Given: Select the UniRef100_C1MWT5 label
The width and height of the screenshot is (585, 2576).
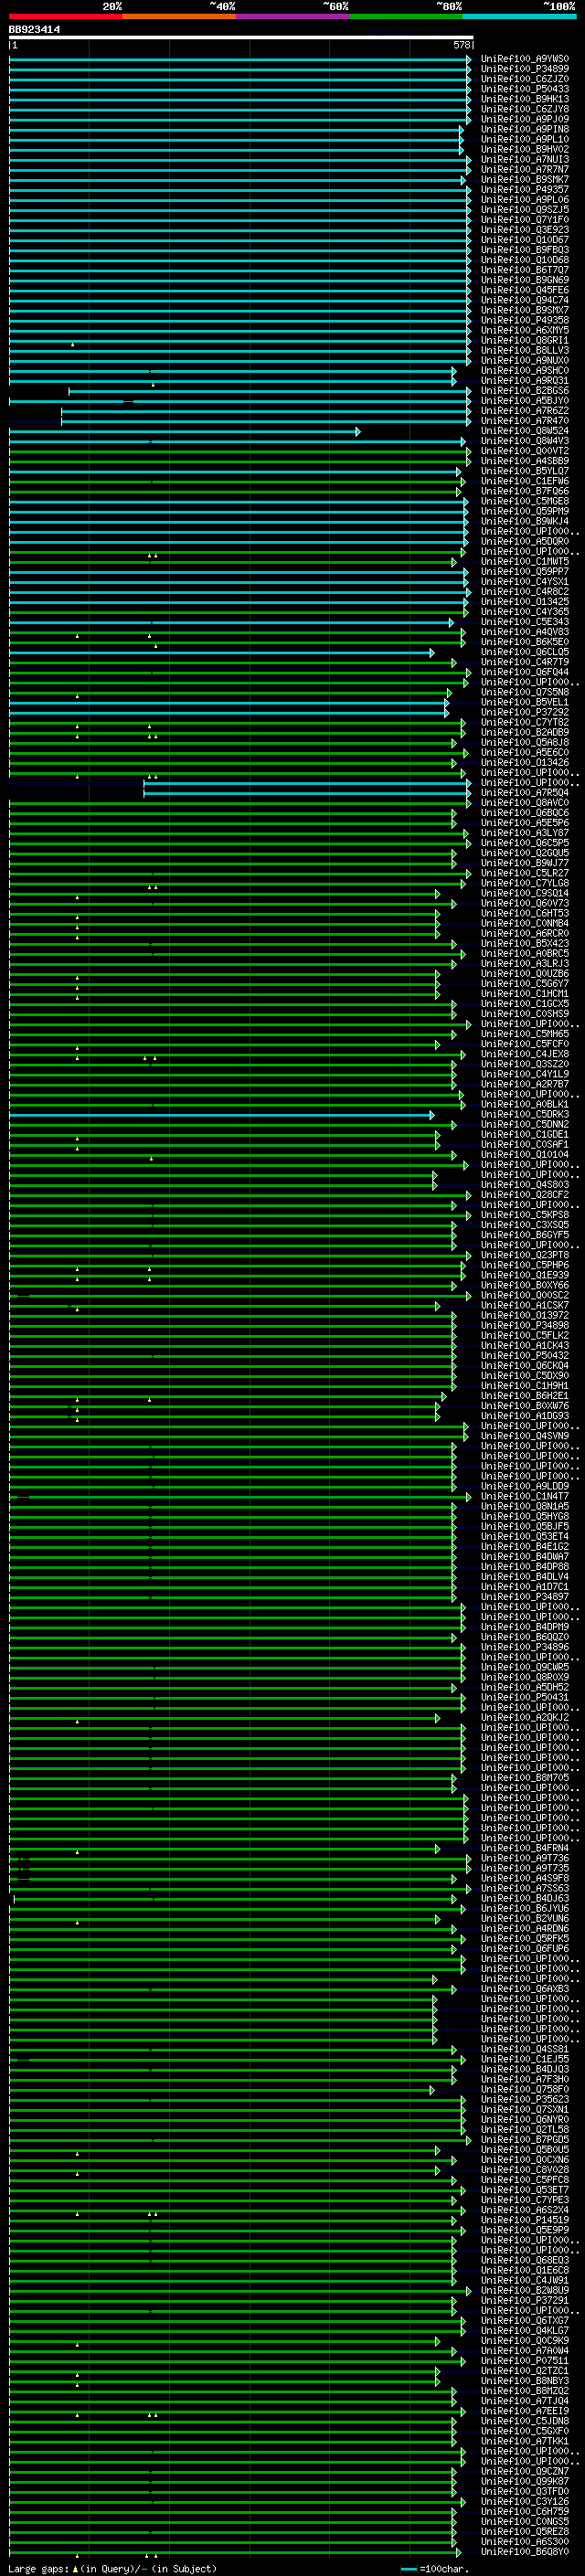Looking at the screenshot, I should pyautogui.click(x=524, y=561).
